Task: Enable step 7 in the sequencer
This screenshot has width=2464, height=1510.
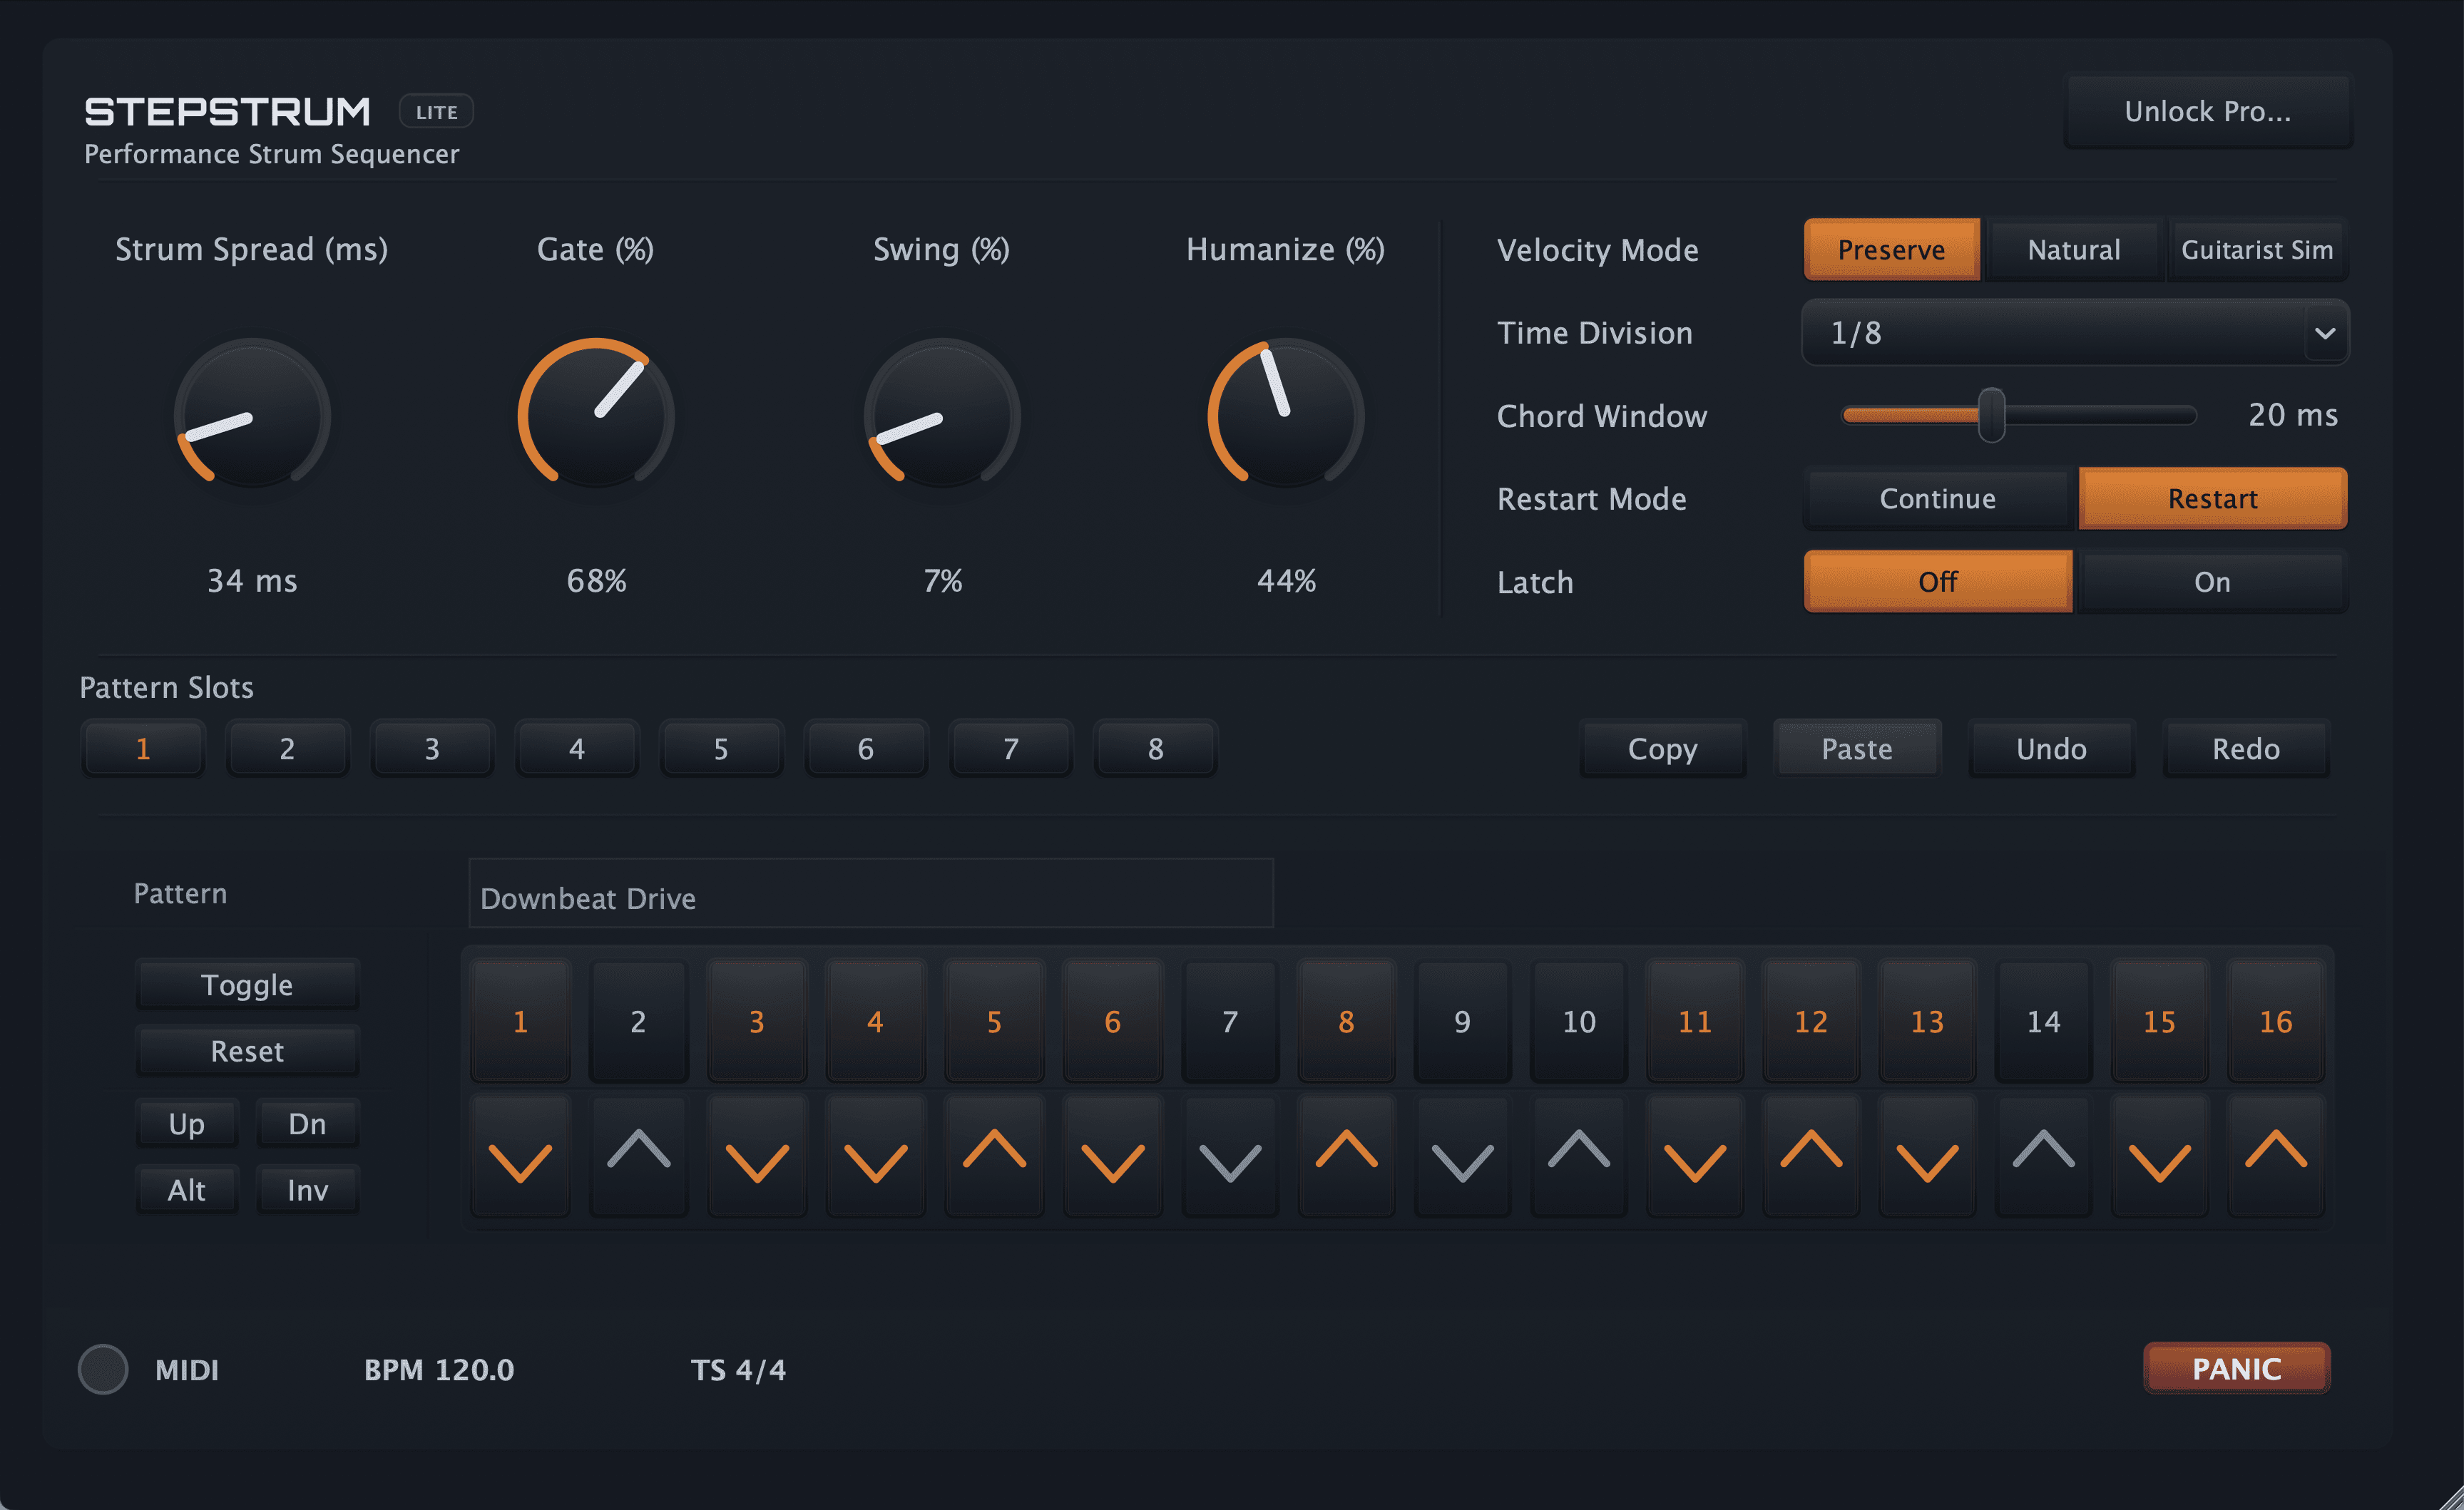Action: [1230, 1021]
